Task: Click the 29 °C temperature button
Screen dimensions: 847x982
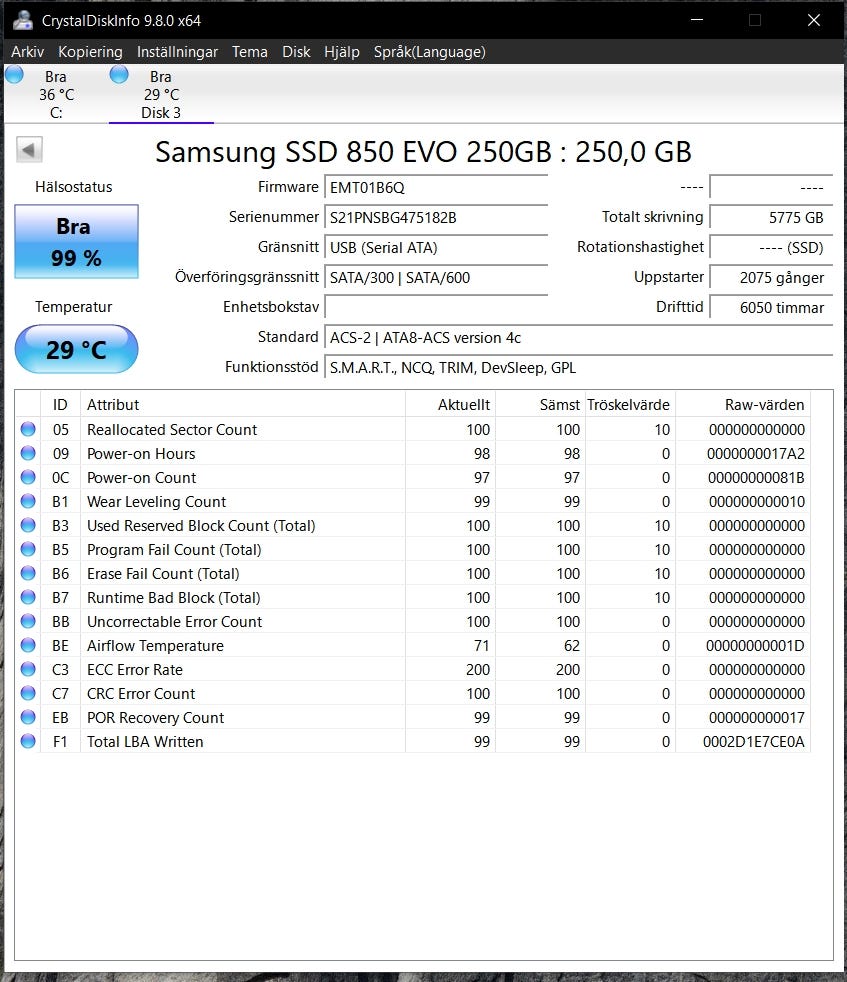Action: [76, 350]
